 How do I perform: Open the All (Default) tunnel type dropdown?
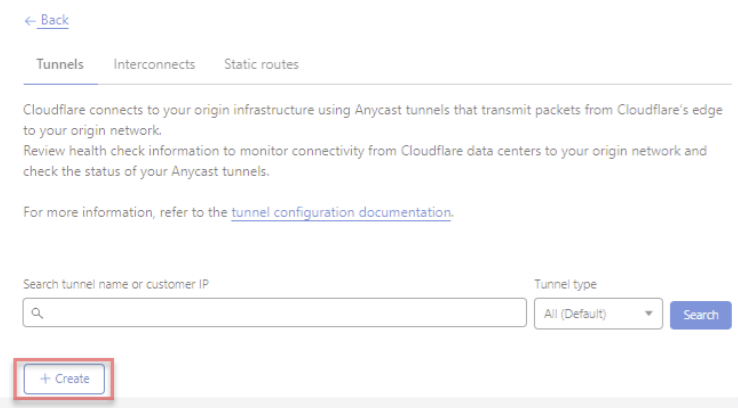coord(598,313)
